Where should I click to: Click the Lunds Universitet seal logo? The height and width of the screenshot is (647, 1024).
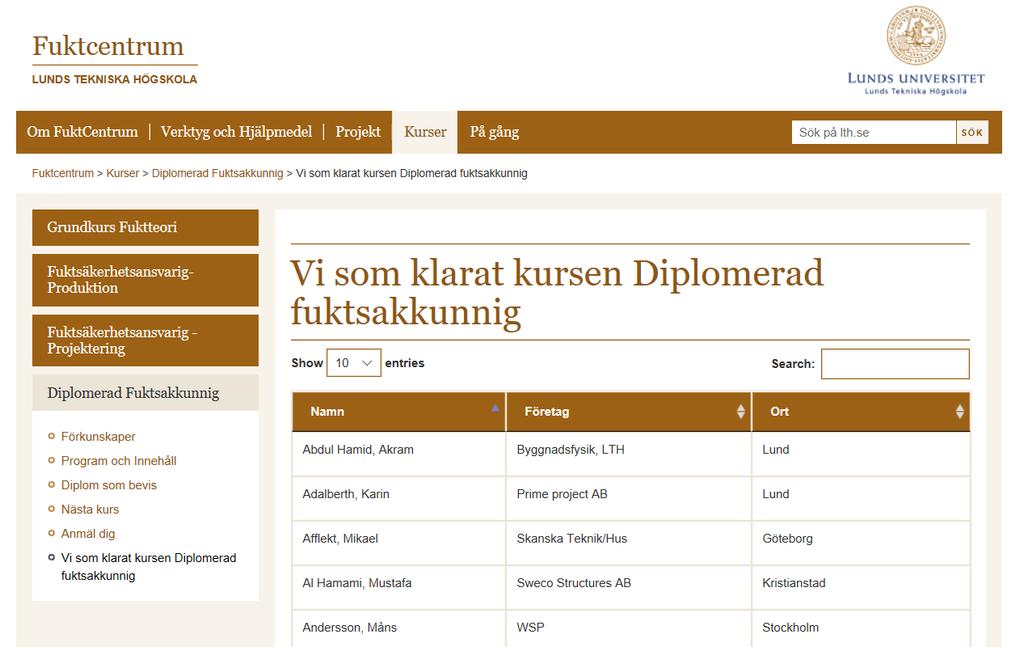[x=916, y=35]
